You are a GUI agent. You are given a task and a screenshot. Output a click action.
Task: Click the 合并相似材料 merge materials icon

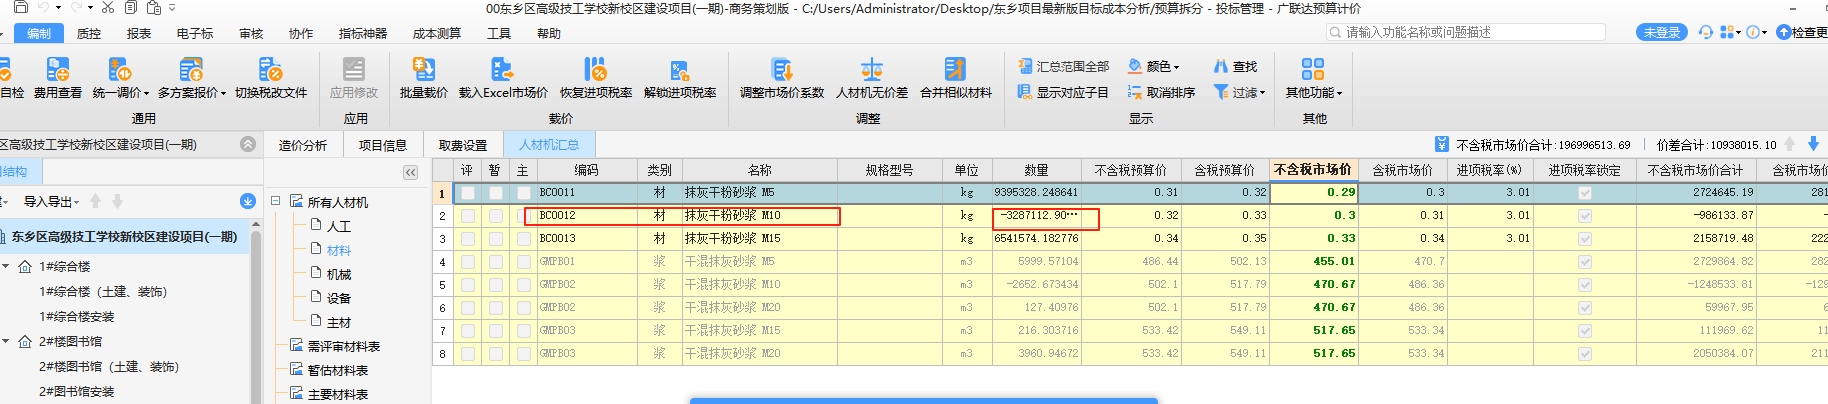pyautogui.click(x=955, y=69)
